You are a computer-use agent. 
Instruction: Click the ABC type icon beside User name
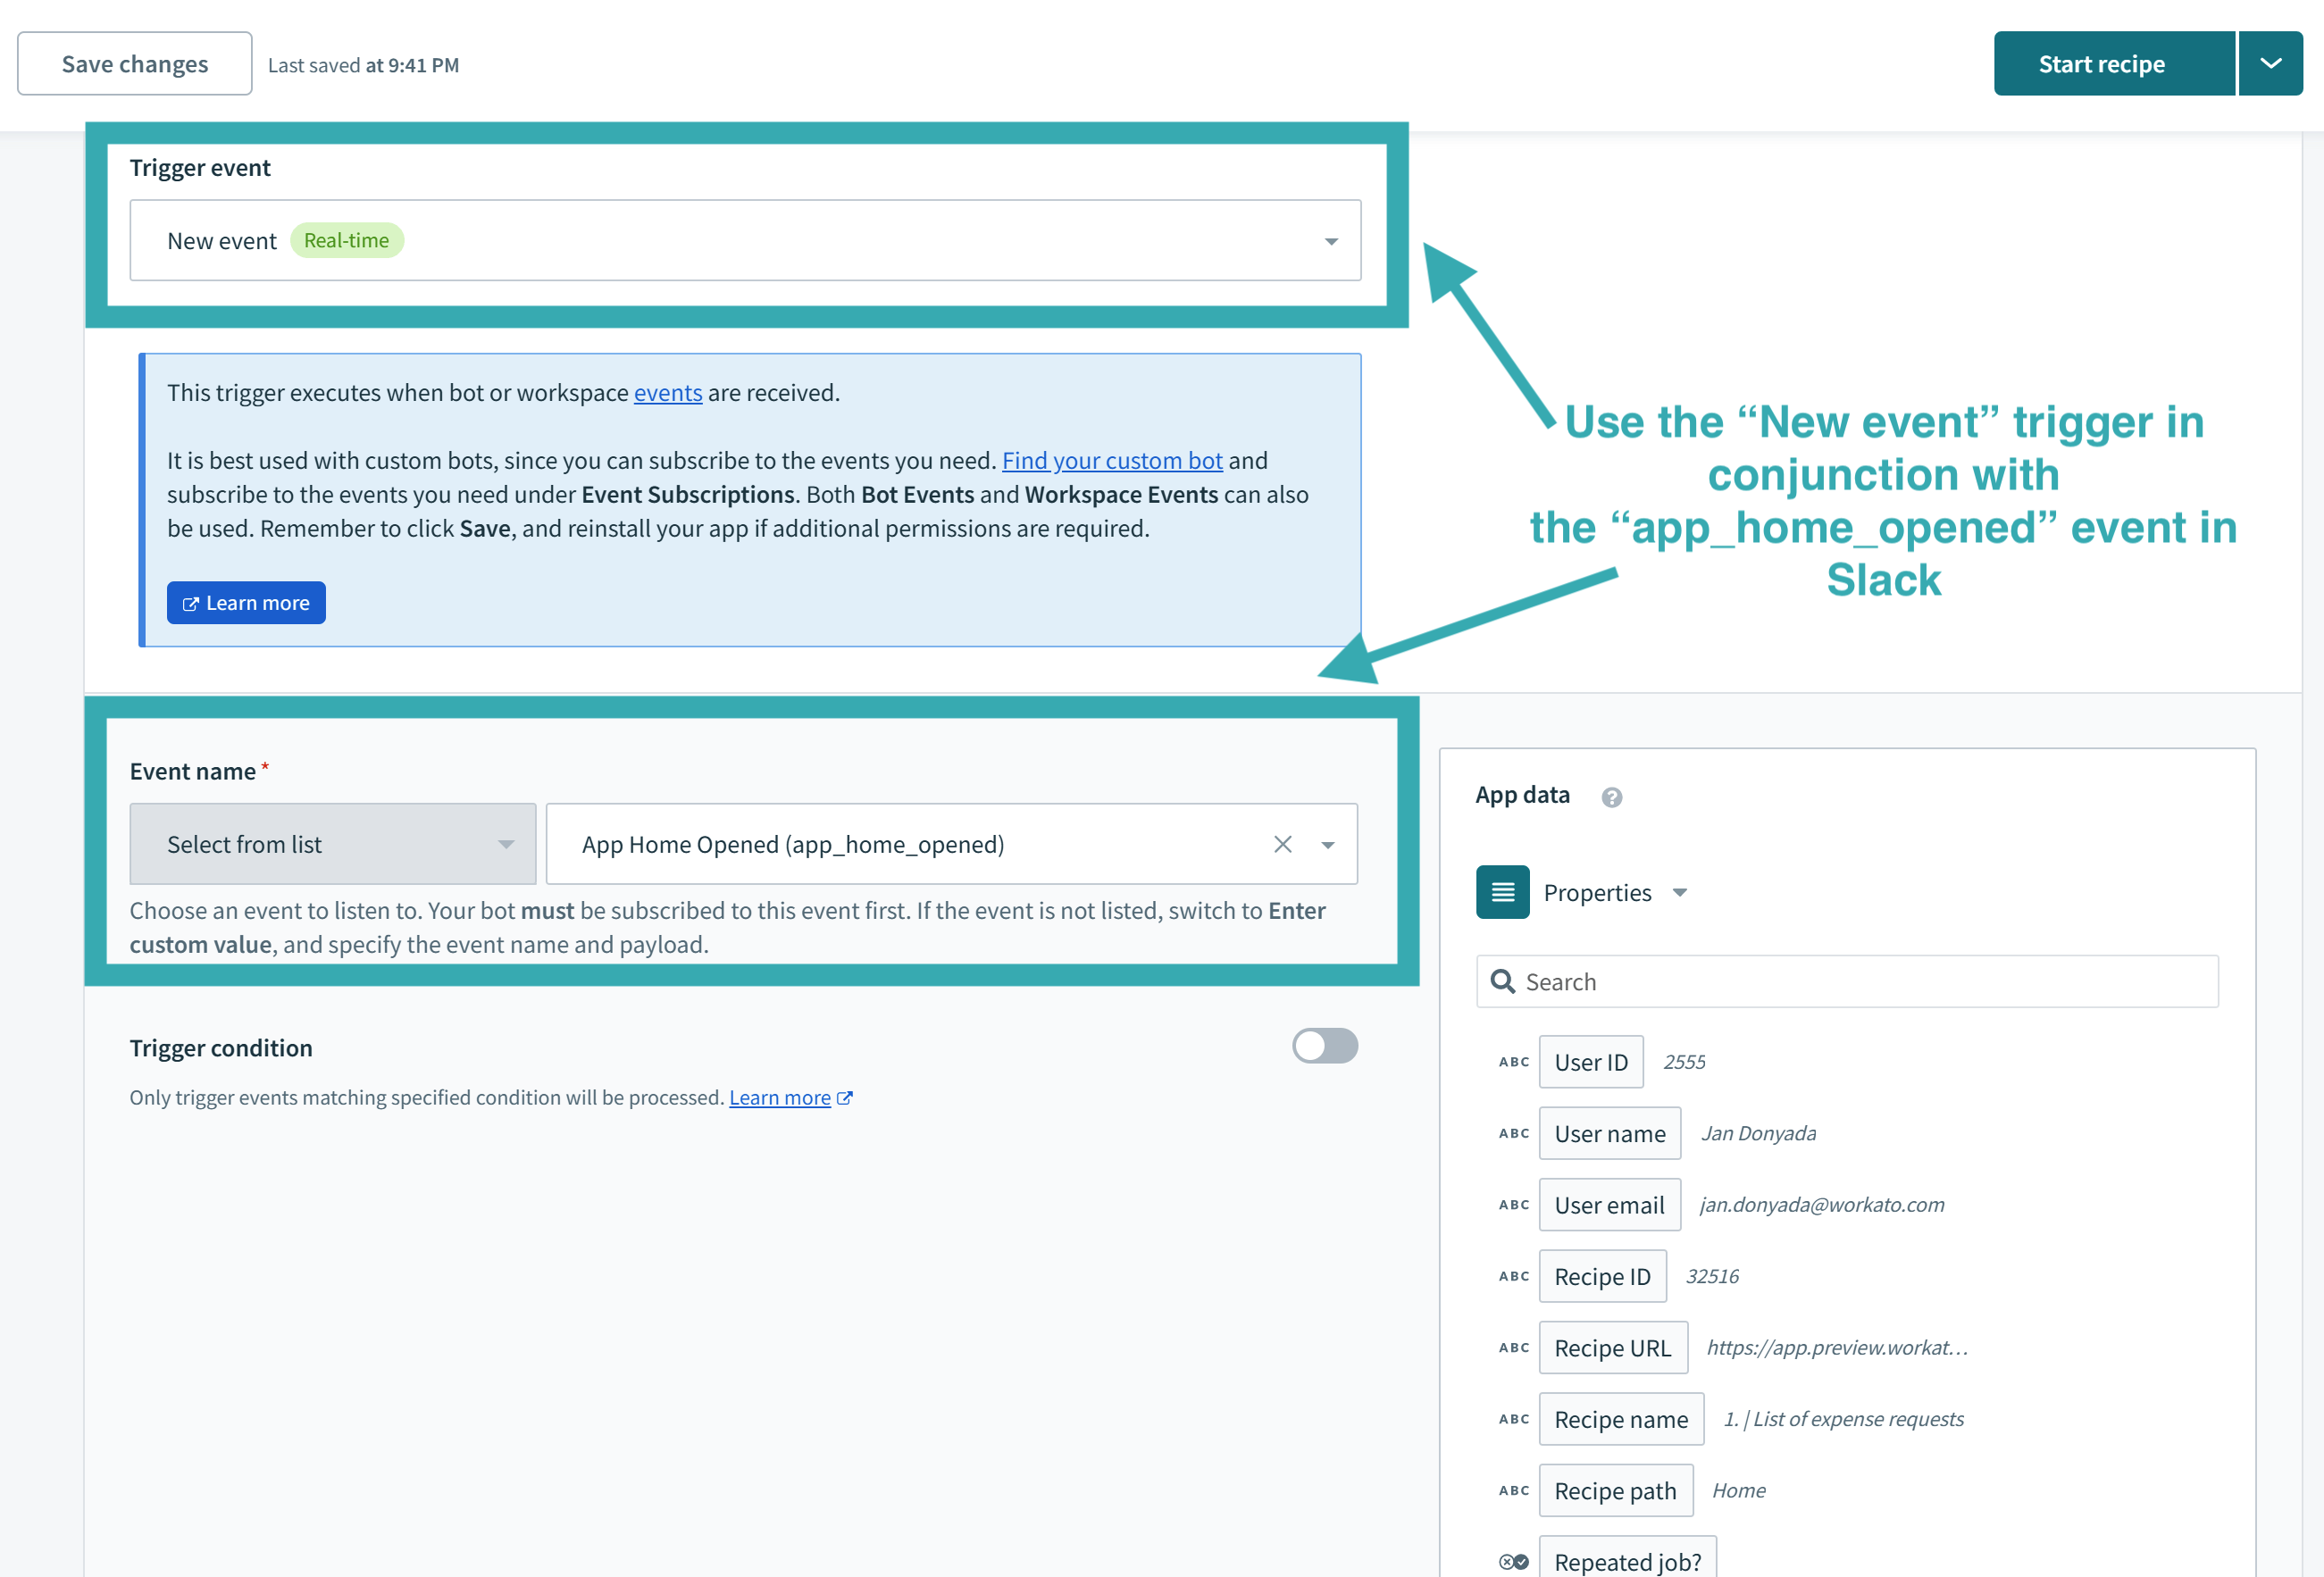click(1514, 1134)
